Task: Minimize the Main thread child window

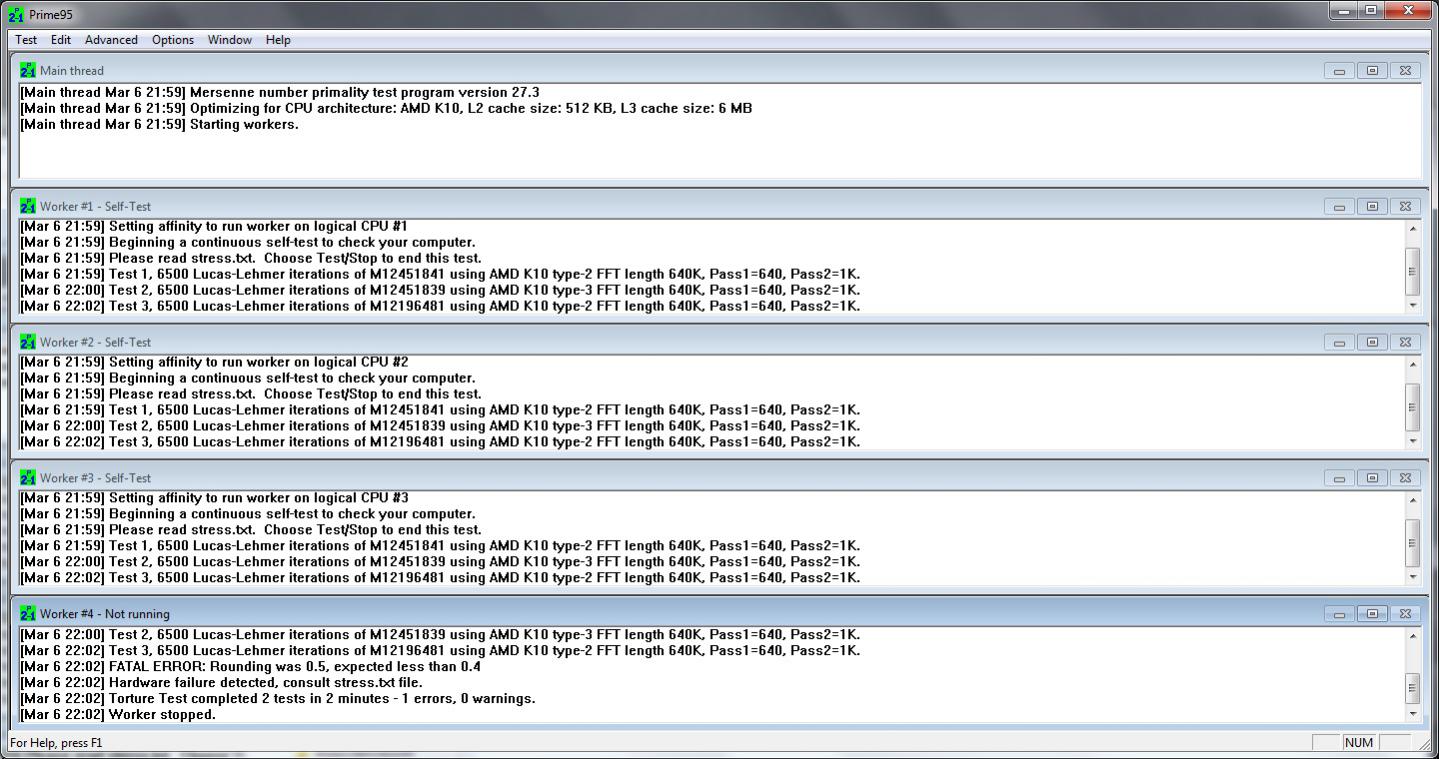Action: click(1339, 71)
